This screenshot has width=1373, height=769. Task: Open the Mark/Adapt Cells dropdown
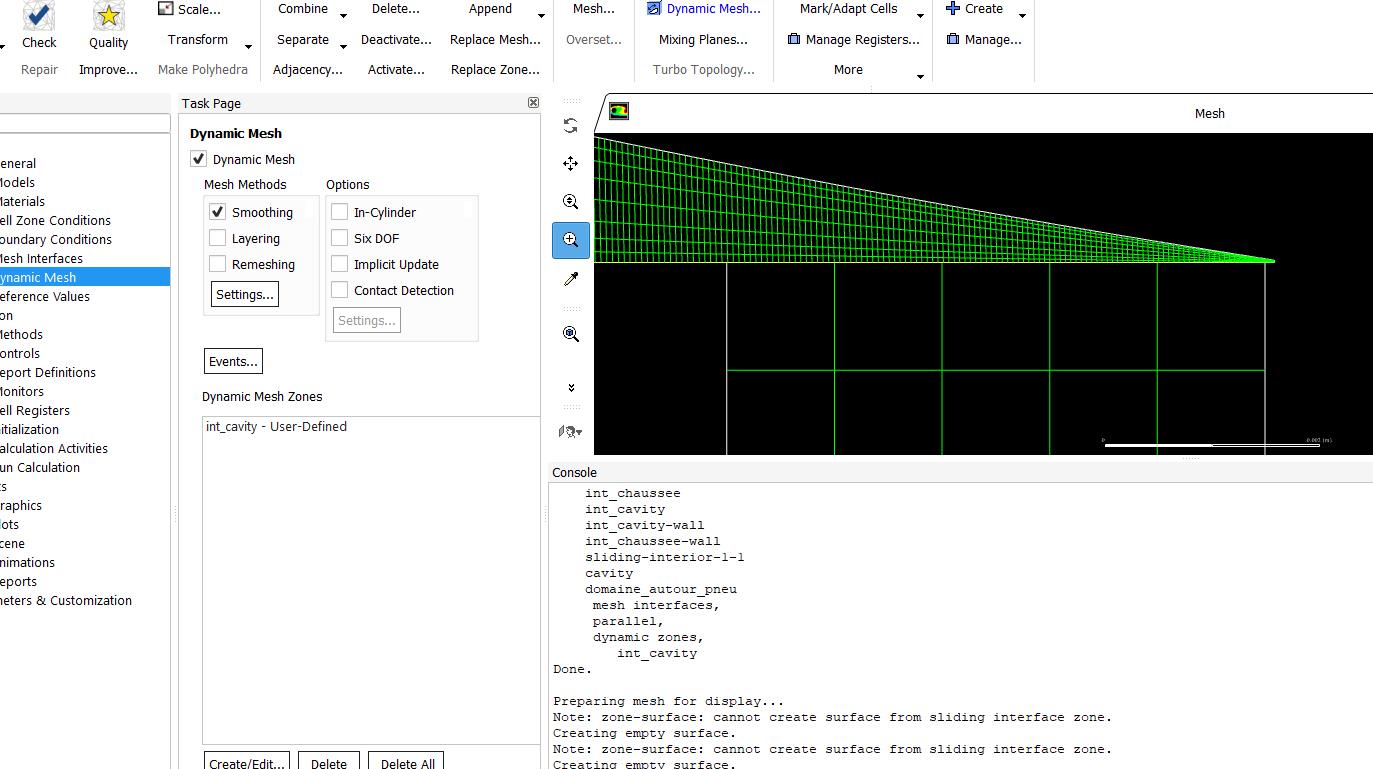(920, 15)
